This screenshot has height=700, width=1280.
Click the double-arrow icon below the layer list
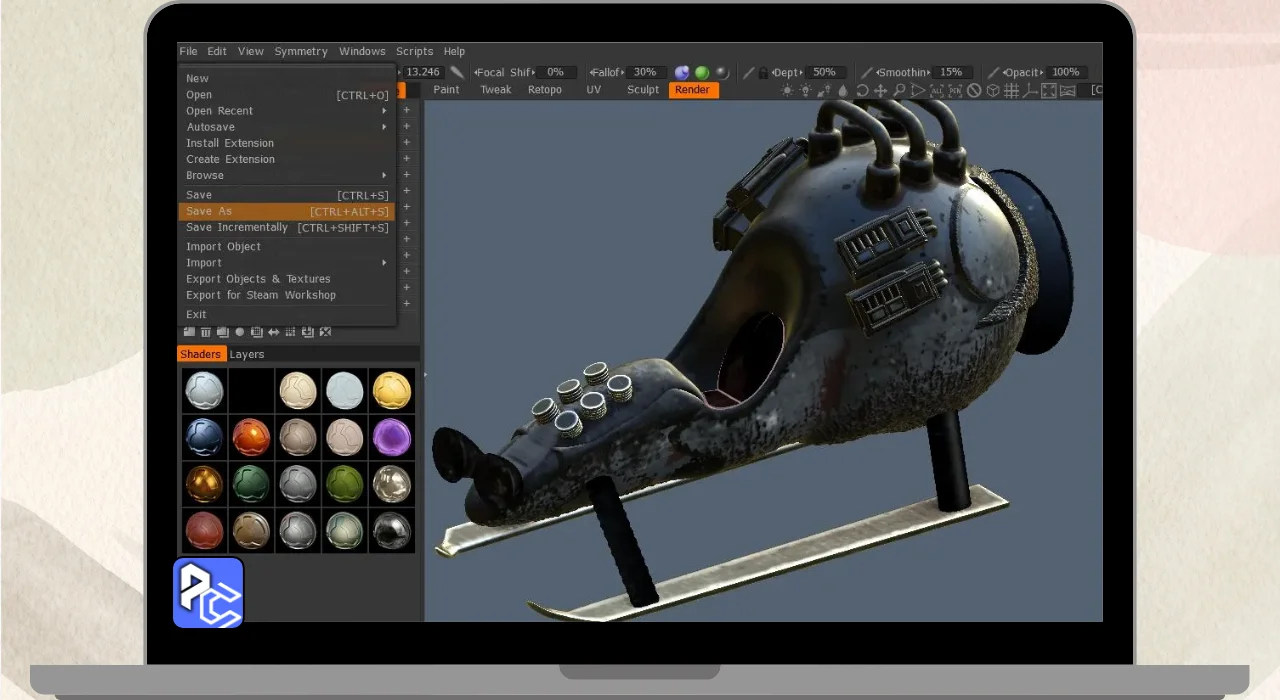click(x=273, y=332)
